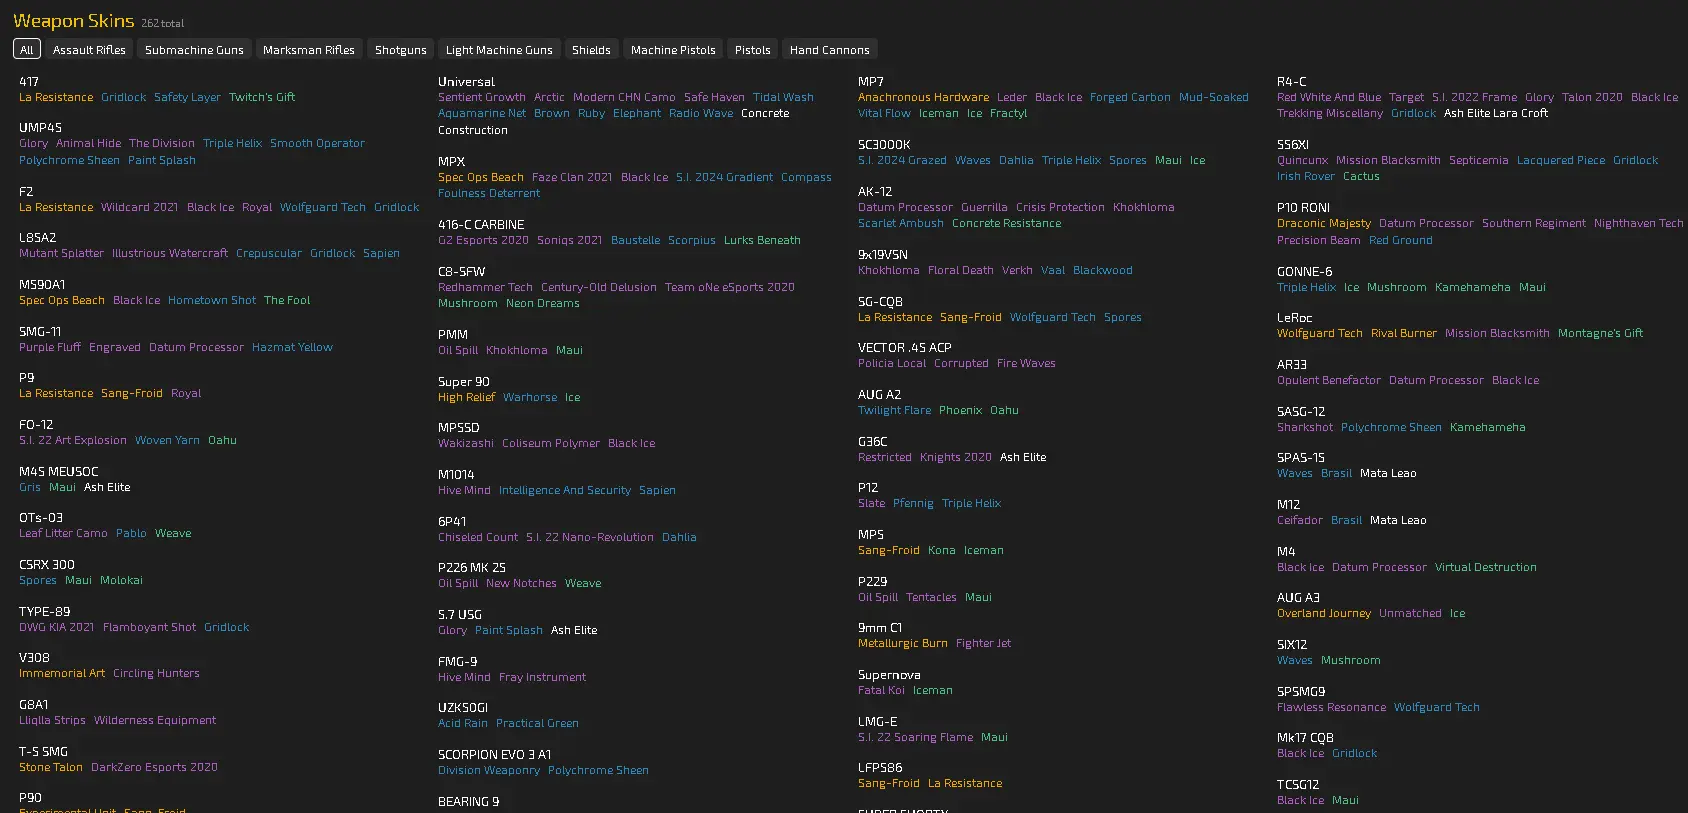1688x813 pixels.
Task: Open the Century-Old Delusion skin
Action: point(599,287)
